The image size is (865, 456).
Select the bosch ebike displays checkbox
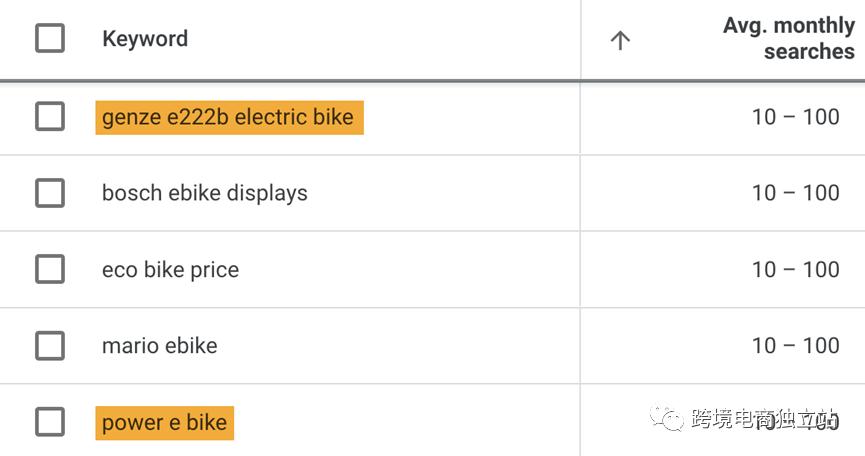[x=50, y=193]
